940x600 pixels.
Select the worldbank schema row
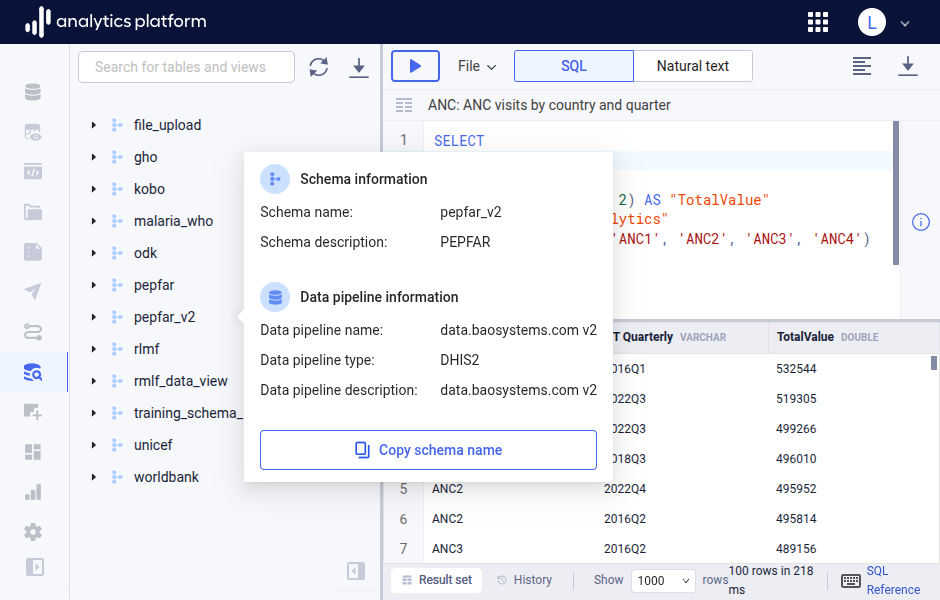[166, 477]
